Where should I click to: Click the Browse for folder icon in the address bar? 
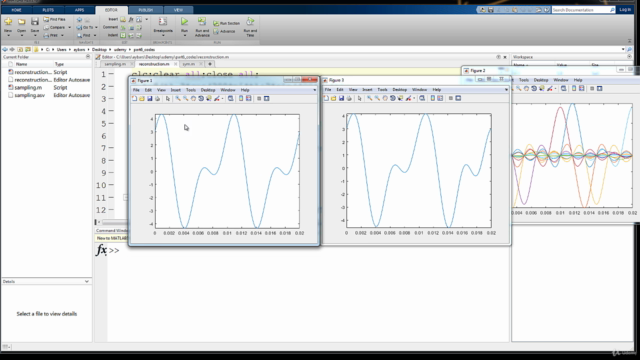click(x=28, y=49)
